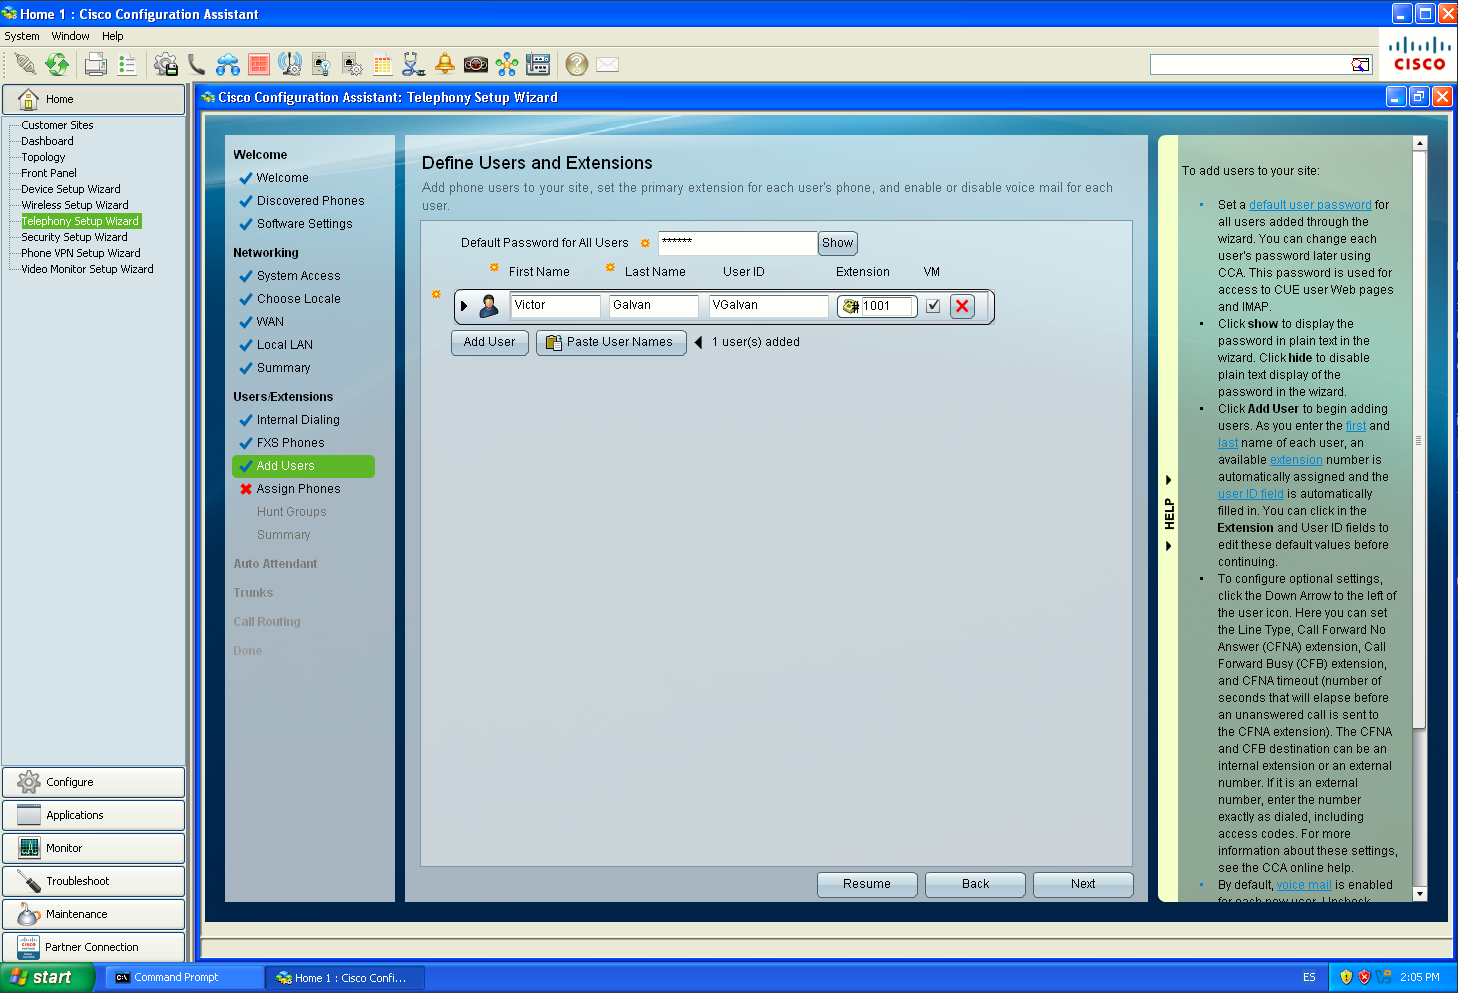Click the green Refresh arrows icon

tap(58, 65)
